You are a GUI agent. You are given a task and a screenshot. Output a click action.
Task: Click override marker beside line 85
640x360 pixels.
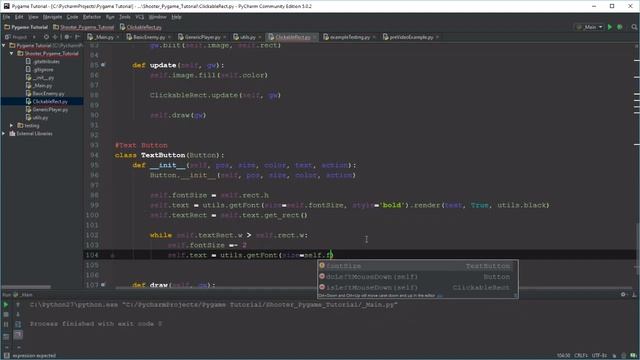tap(103, 65)
